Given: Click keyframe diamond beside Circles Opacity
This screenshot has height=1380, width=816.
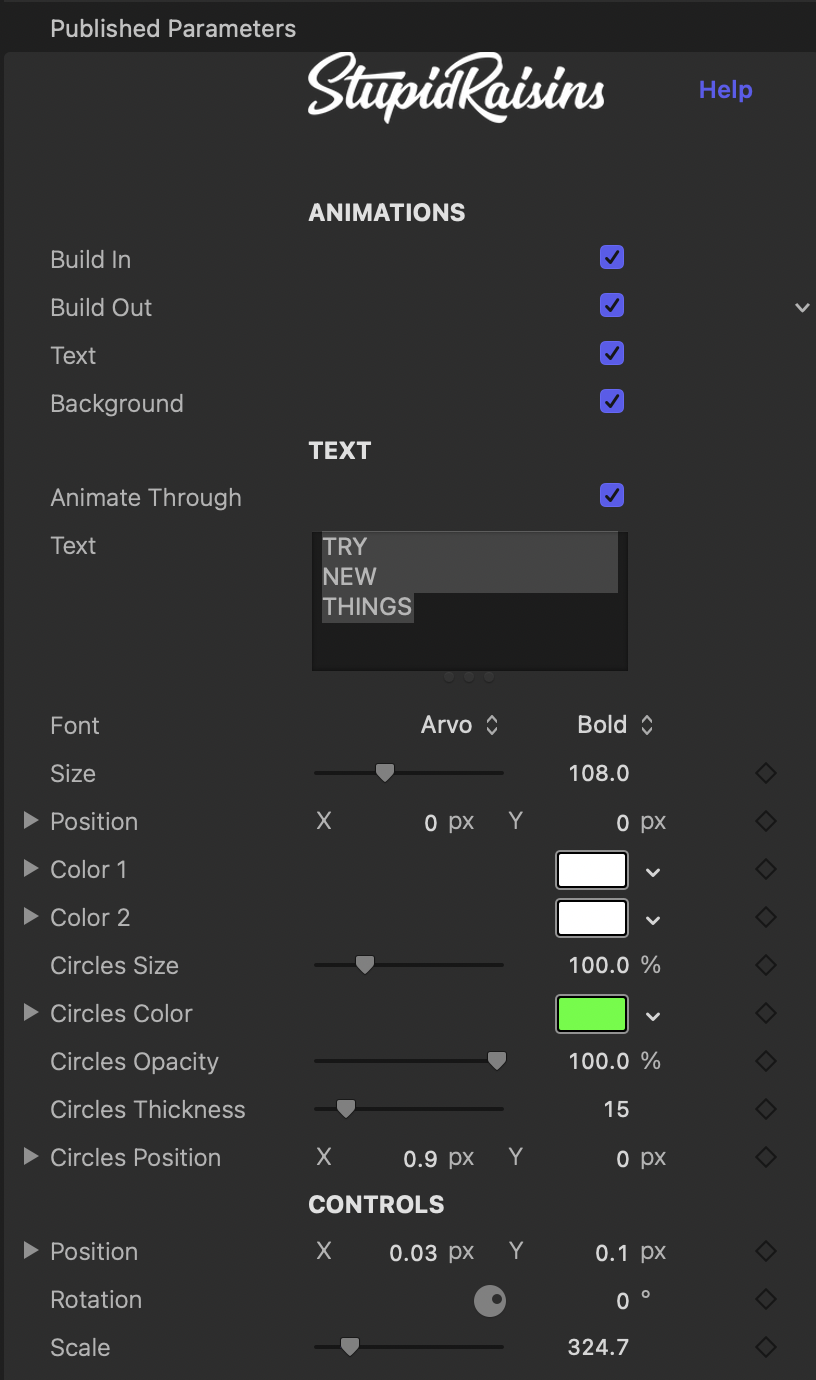Looking at the screenshot, I should coord(766,1061).
